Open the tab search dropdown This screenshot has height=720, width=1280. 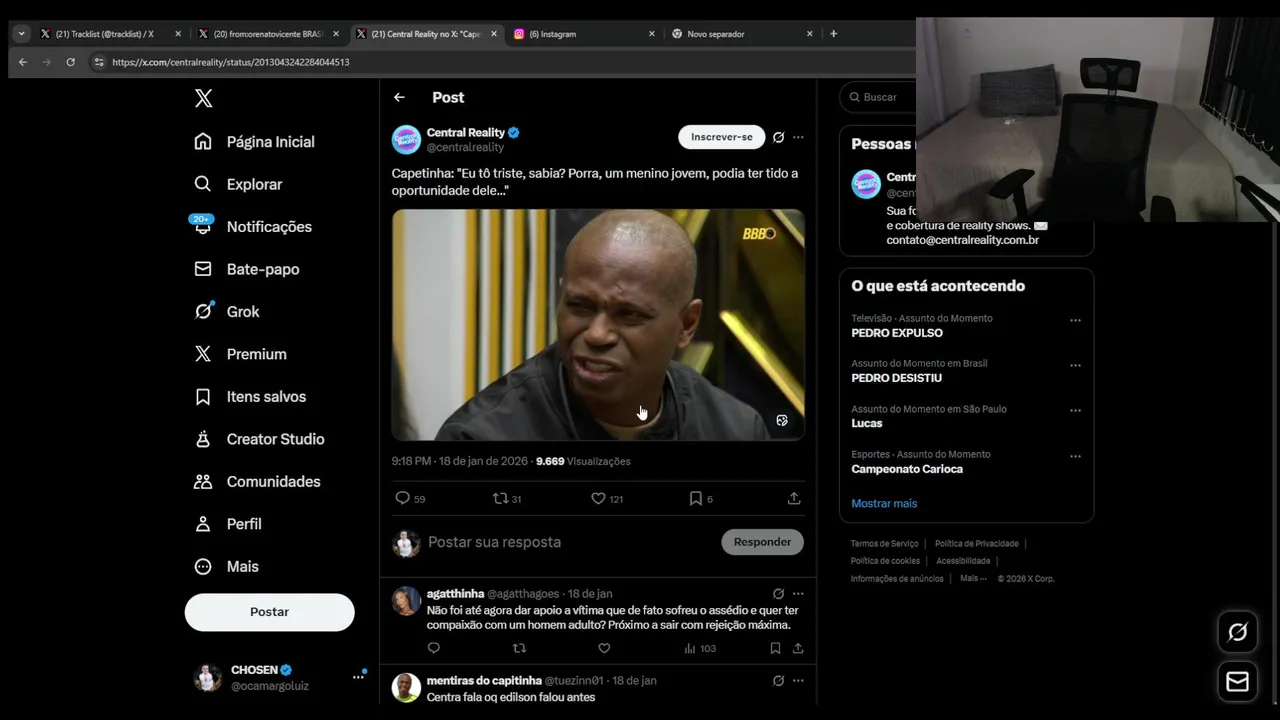coord(21,34)
